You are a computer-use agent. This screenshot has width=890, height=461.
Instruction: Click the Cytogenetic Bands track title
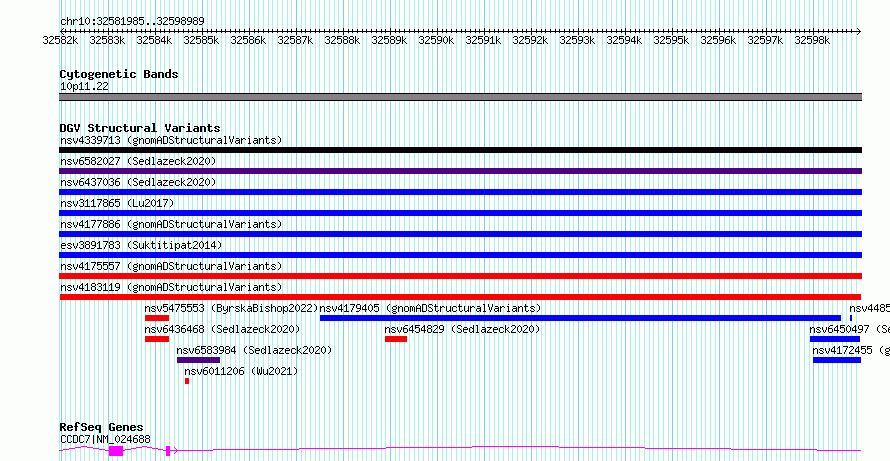click(119, 74)
